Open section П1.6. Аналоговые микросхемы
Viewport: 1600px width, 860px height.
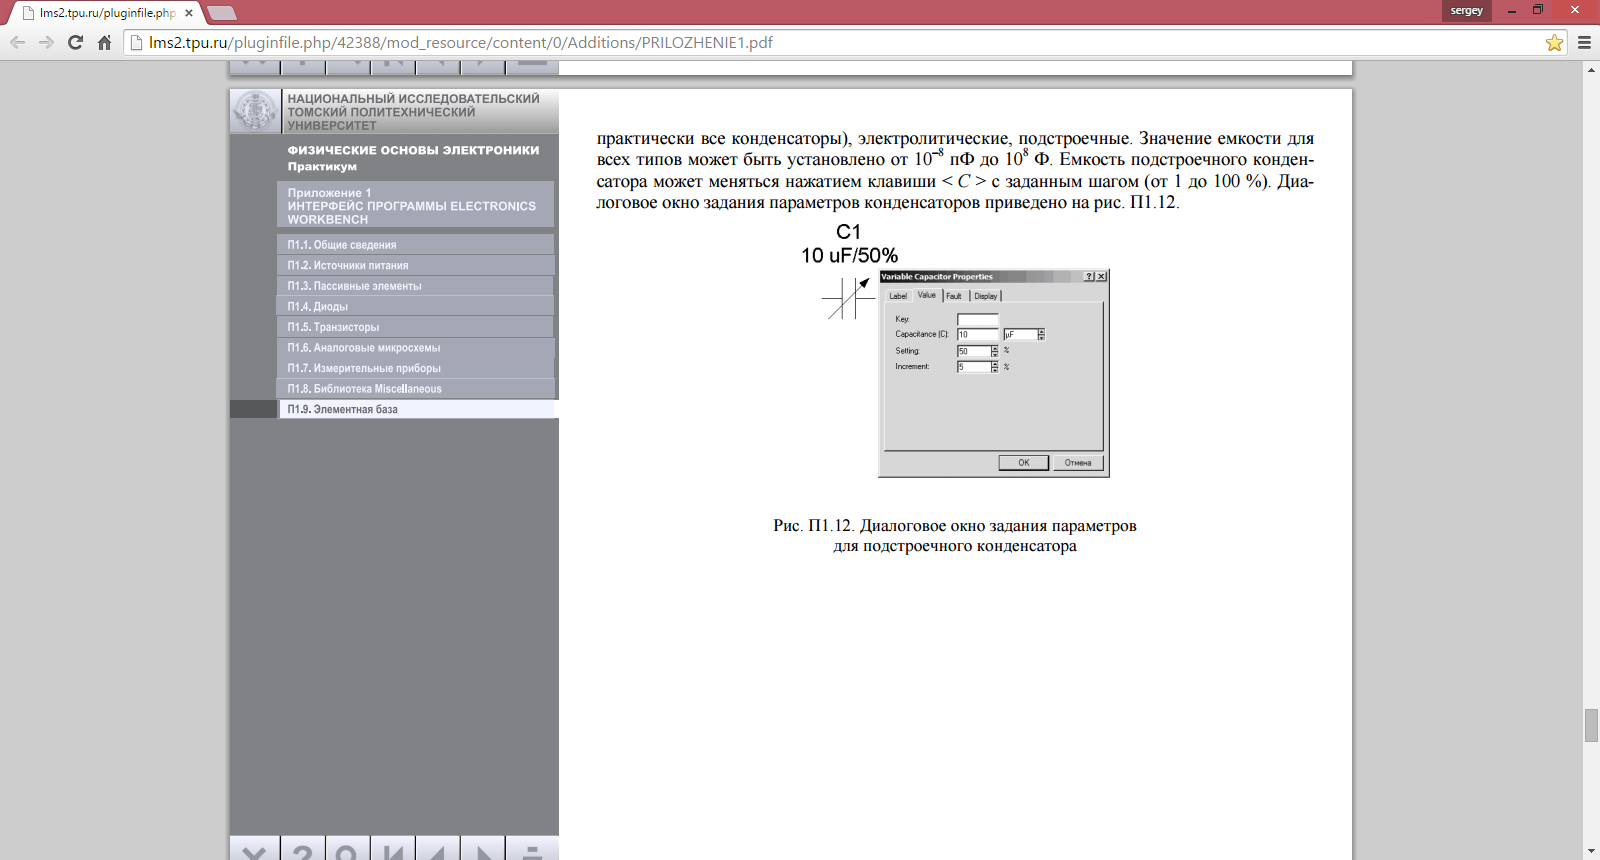click(x=415, y=347)
